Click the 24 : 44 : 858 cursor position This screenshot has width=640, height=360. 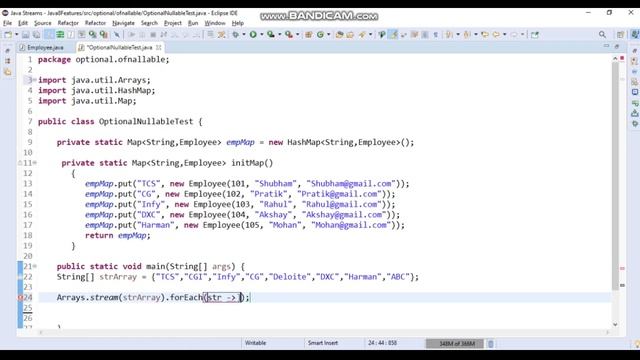point(382,343)
